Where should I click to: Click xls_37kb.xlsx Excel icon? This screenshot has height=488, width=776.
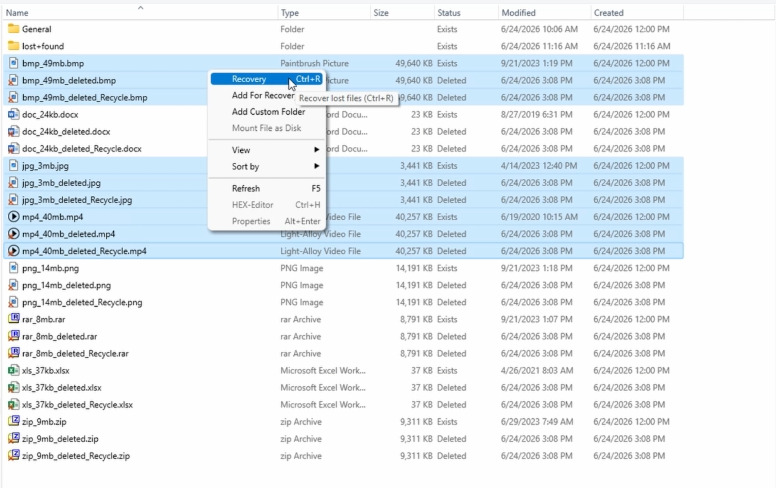click(x=13, y=370)
